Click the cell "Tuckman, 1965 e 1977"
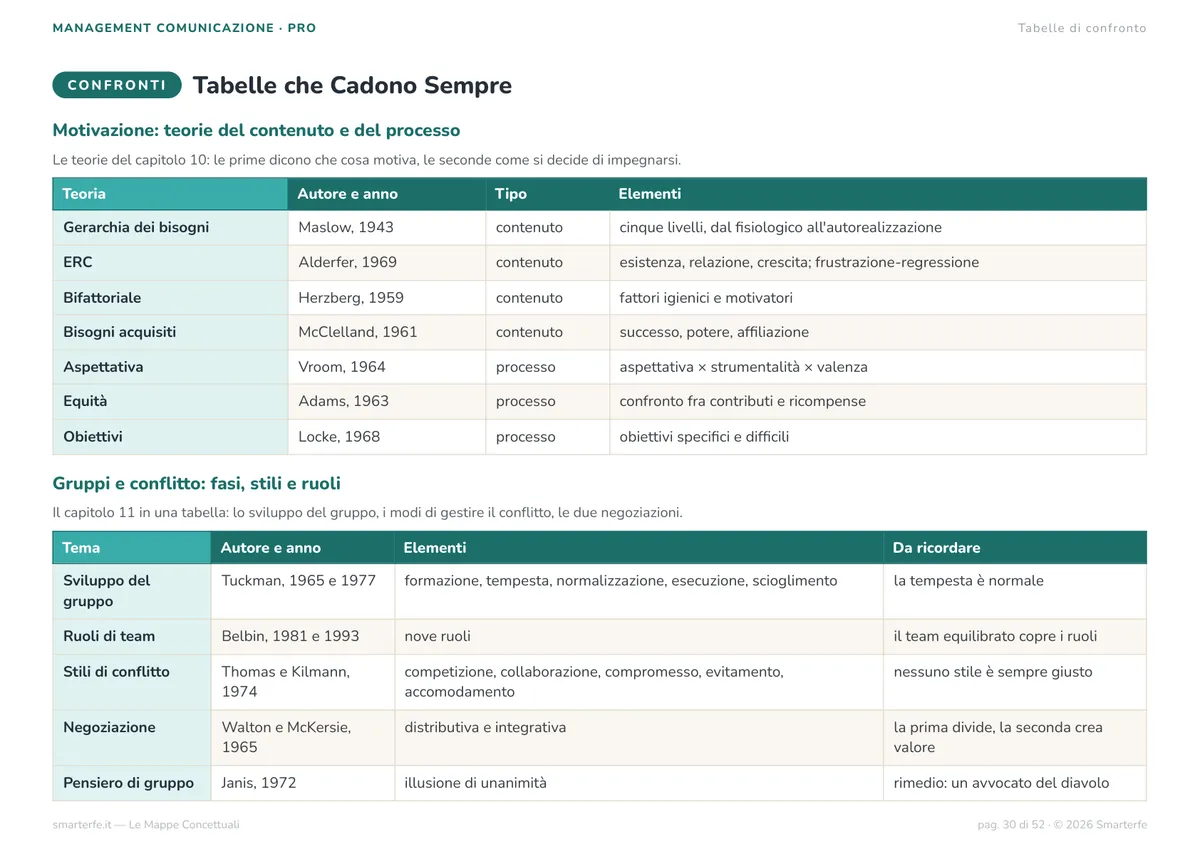Screen dimensions: 1200x849 point(303,591)
